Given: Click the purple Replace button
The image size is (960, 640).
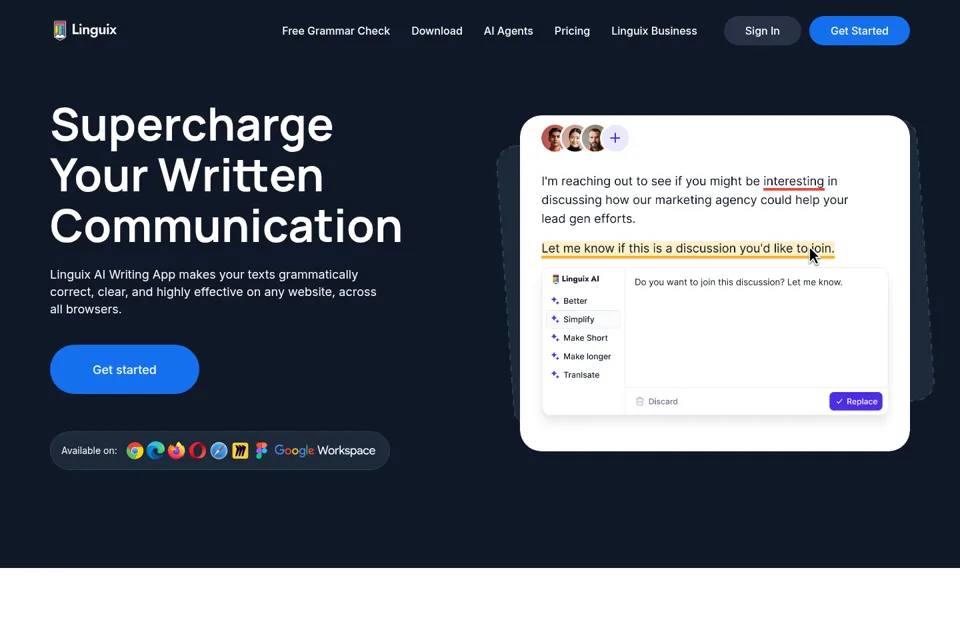Looking at the screenshot, I should 855,402.
